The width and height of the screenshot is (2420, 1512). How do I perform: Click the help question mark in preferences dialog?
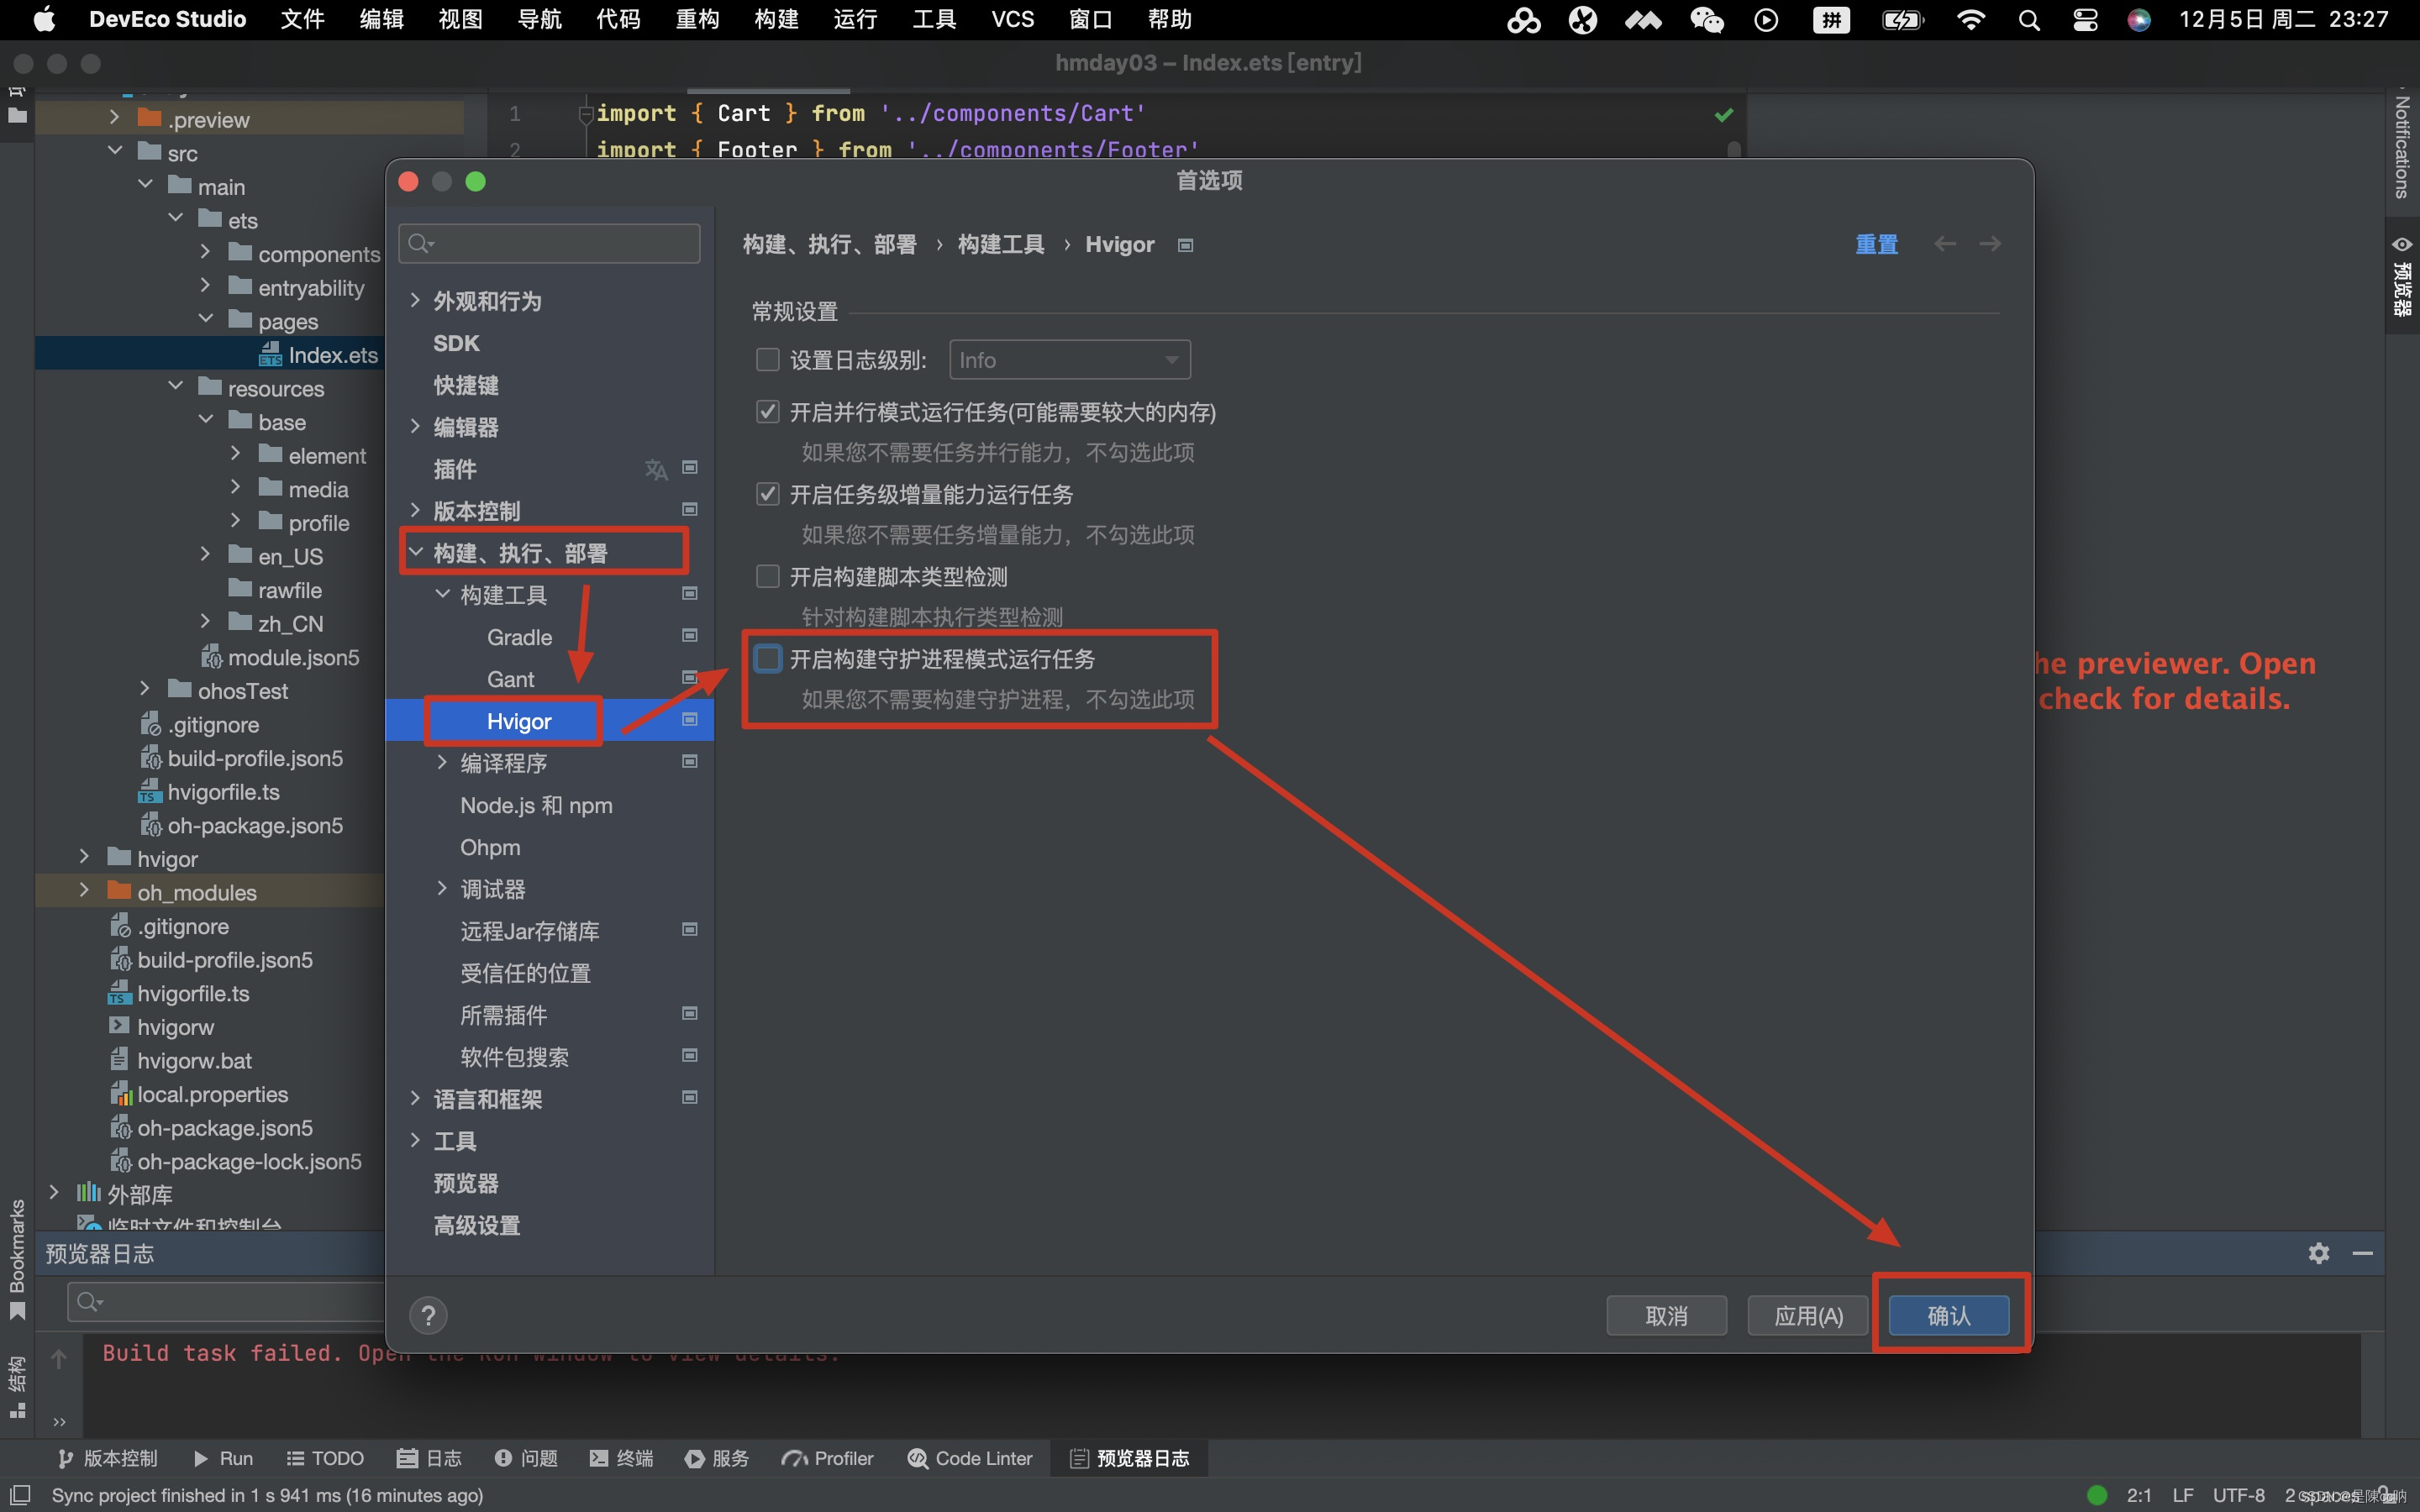tap(428, 1314)
